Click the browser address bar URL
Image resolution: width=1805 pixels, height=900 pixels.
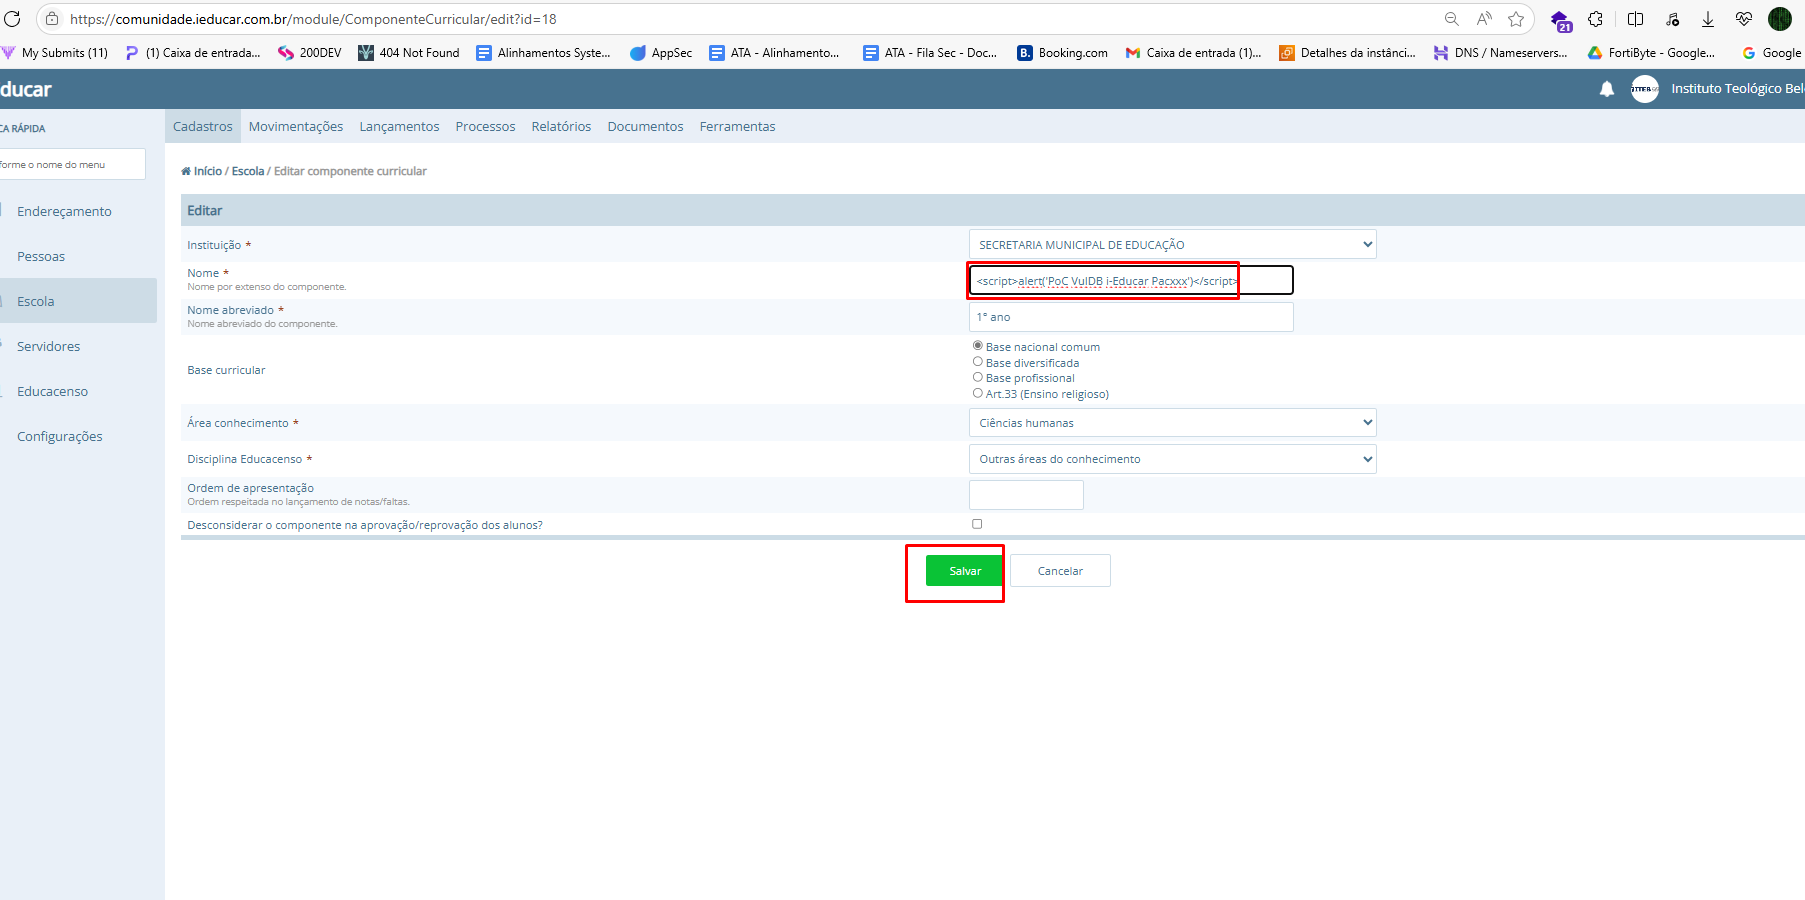pos(313,19)
